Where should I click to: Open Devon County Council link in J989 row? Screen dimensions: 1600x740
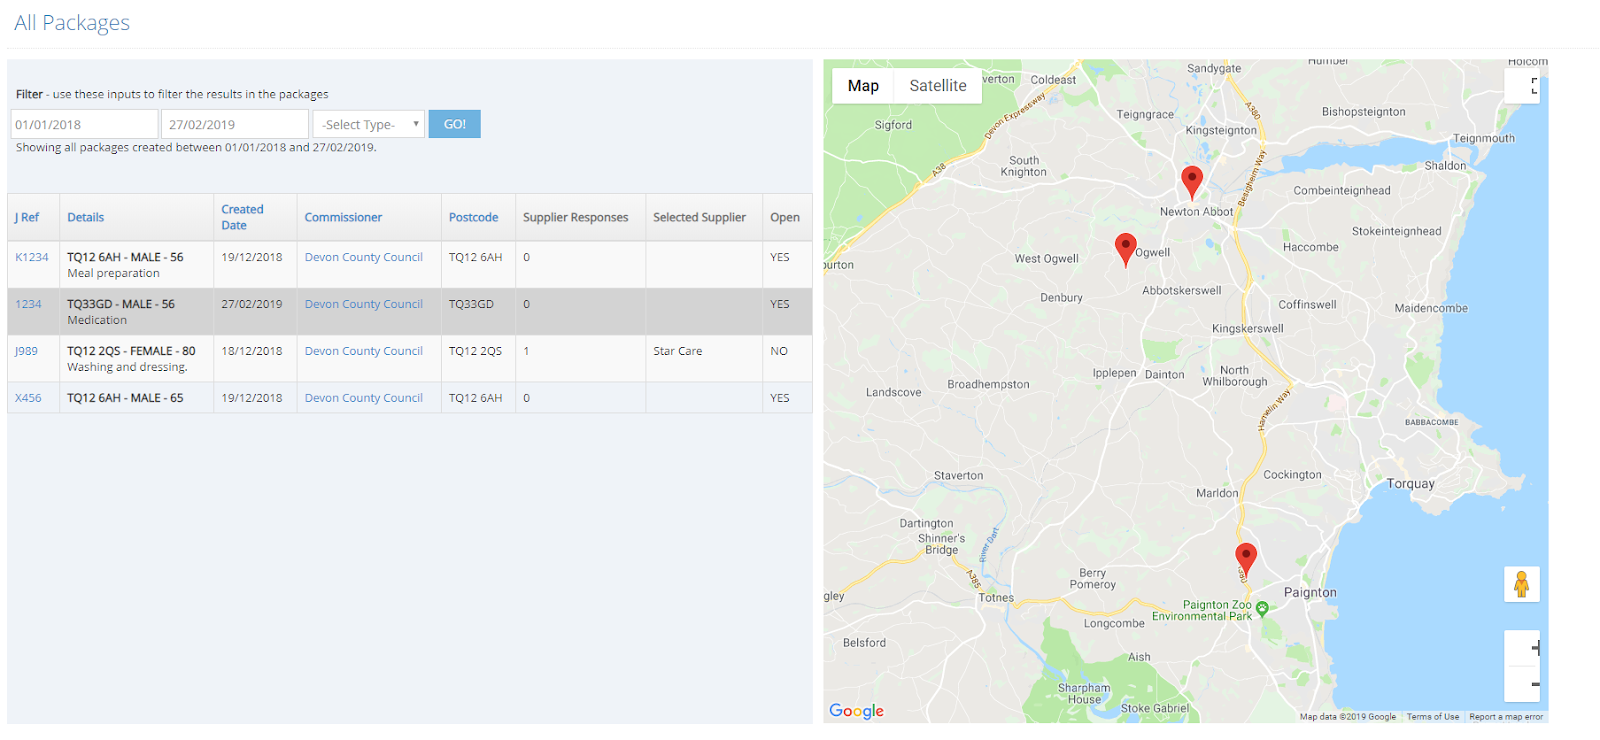pos(364,351)
